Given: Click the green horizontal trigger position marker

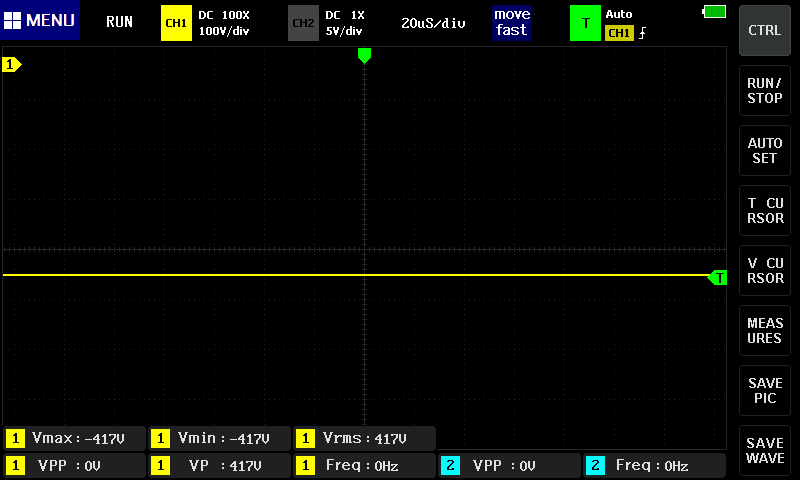Looking at the screenshot, I should point(364,56).
